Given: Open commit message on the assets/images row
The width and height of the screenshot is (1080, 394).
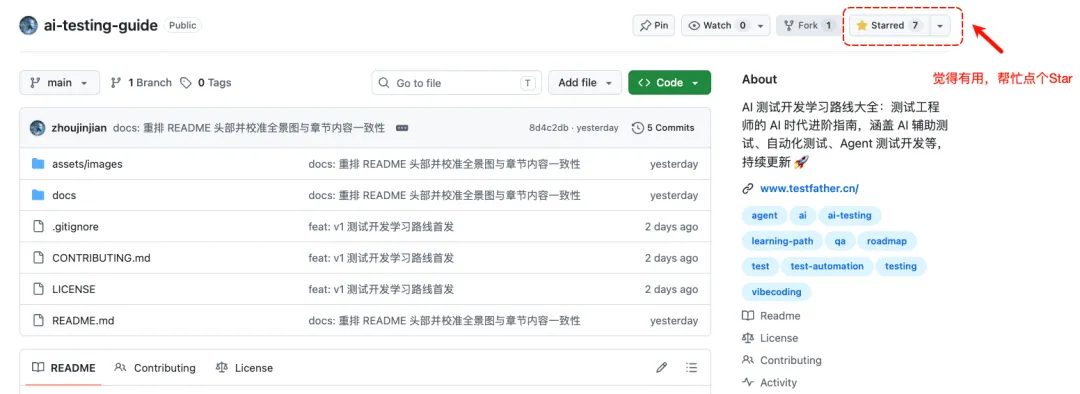Looking at the screenshot, I should (444, 164).
